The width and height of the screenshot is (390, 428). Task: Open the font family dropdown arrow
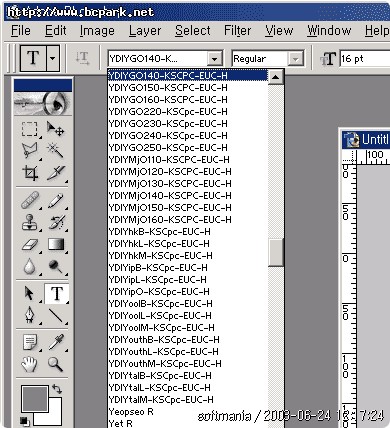click(x=215, y=59)
